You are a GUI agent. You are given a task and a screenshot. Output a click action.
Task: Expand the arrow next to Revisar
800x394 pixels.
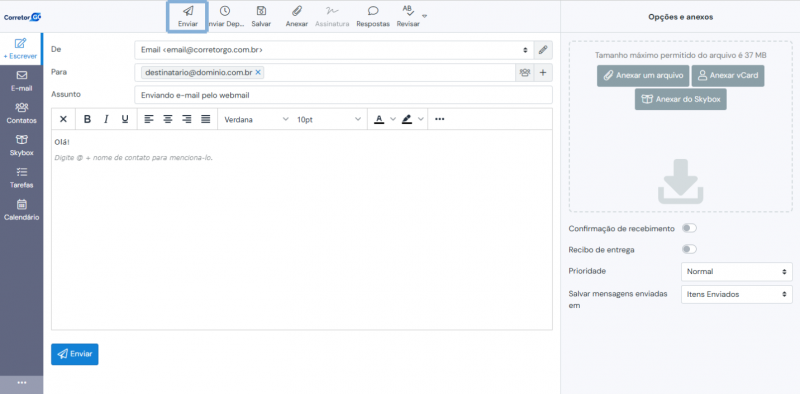(x=424, y=16)
